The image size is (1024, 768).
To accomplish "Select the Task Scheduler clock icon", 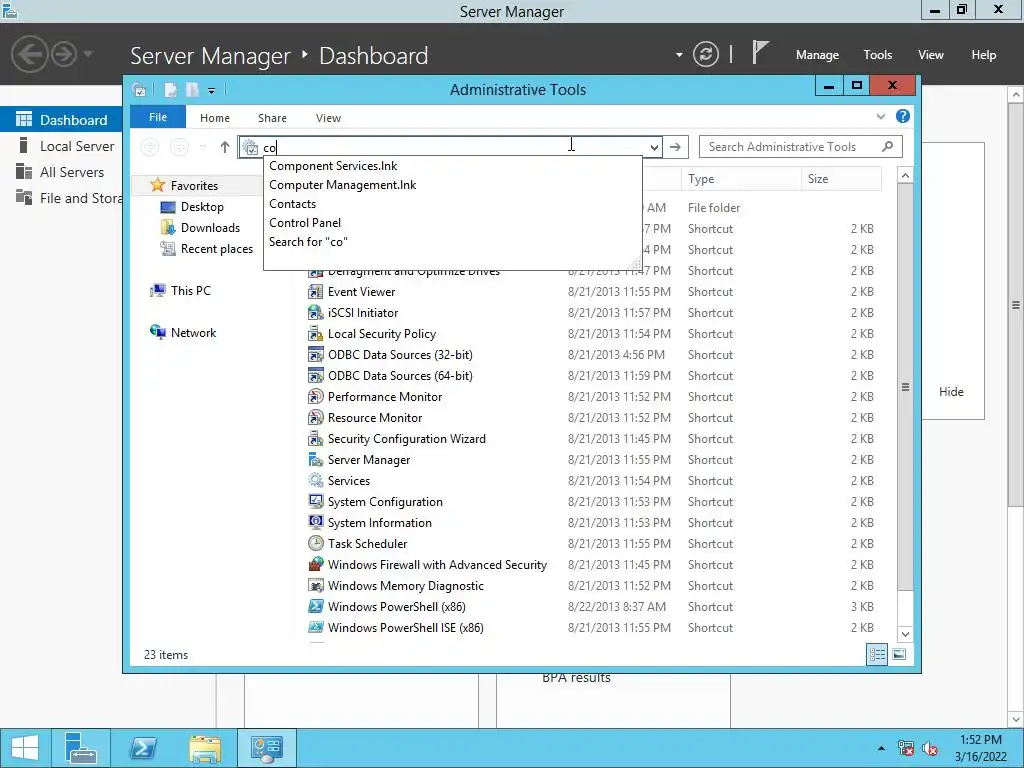I will 315,543.
